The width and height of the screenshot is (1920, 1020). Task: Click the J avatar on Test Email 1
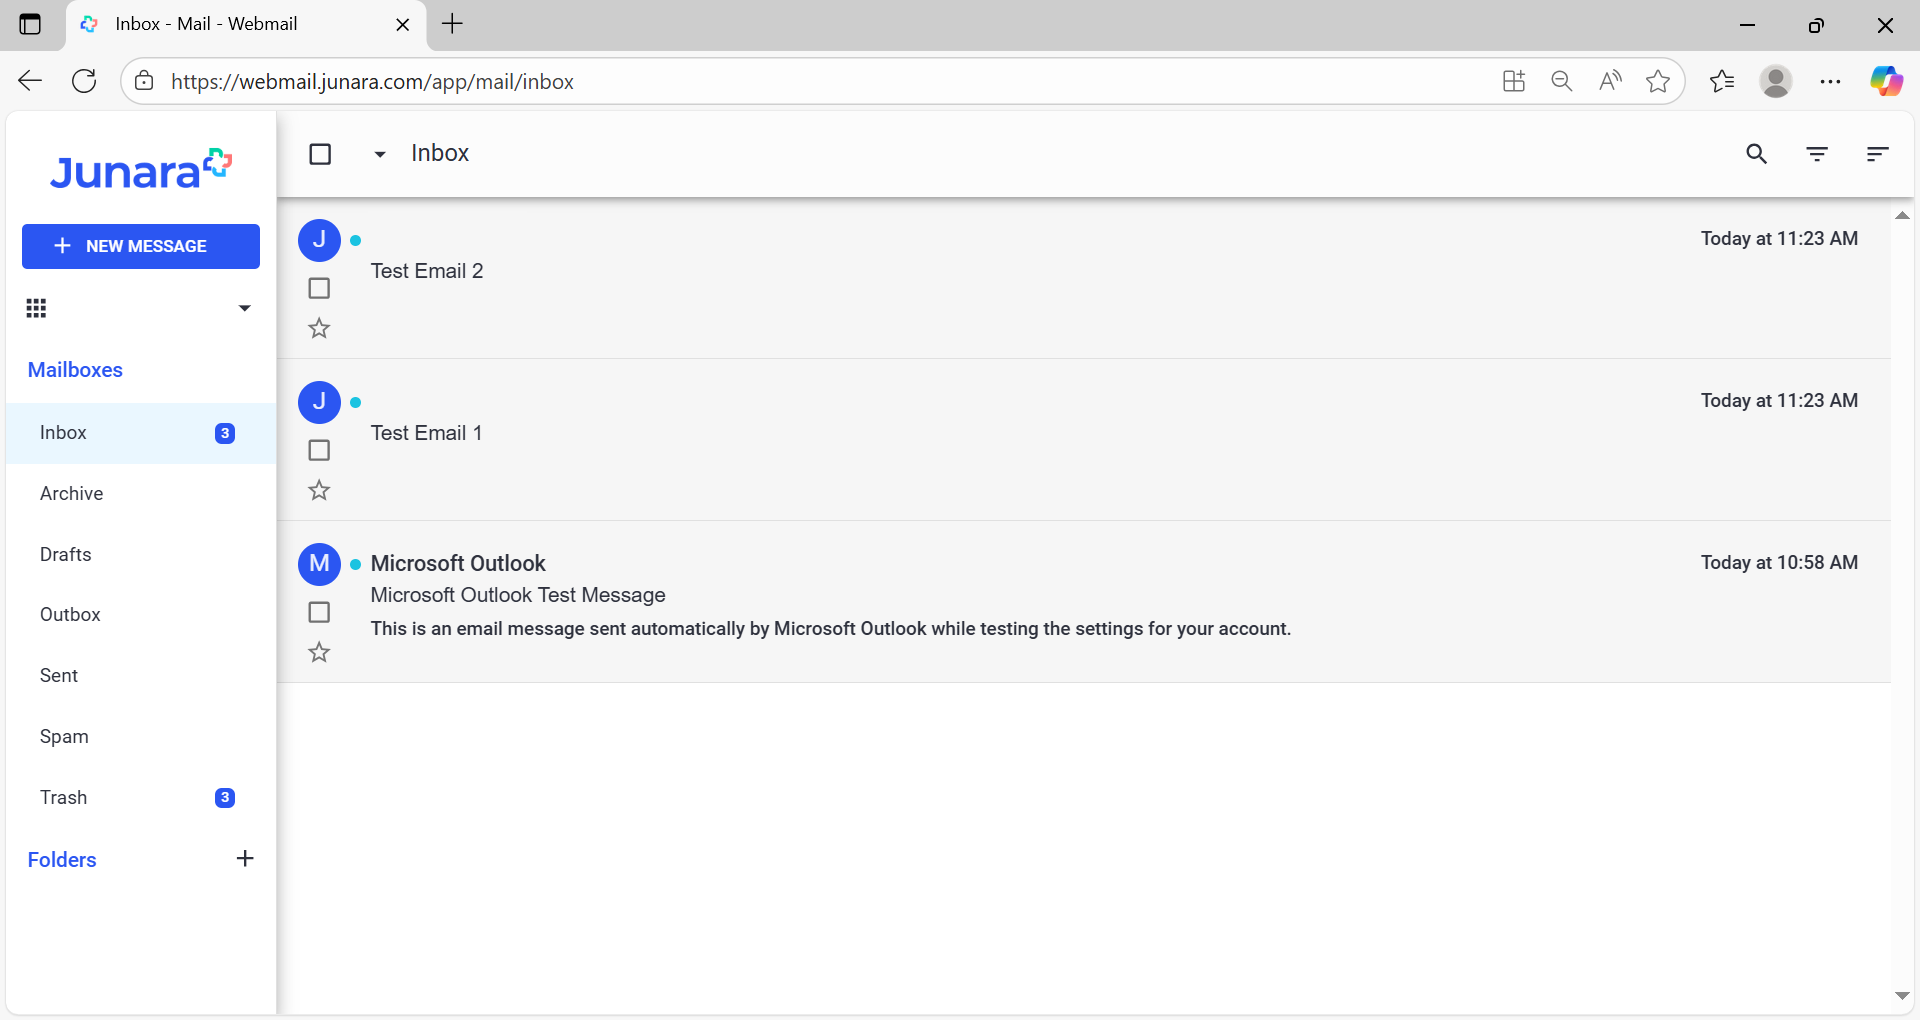319,402
